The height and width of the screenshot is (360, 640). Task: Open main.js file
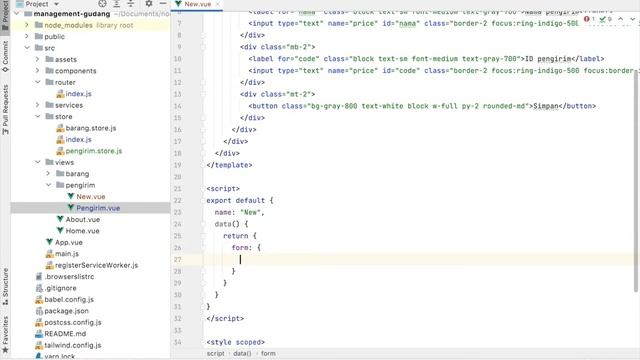tap(67, 253)
